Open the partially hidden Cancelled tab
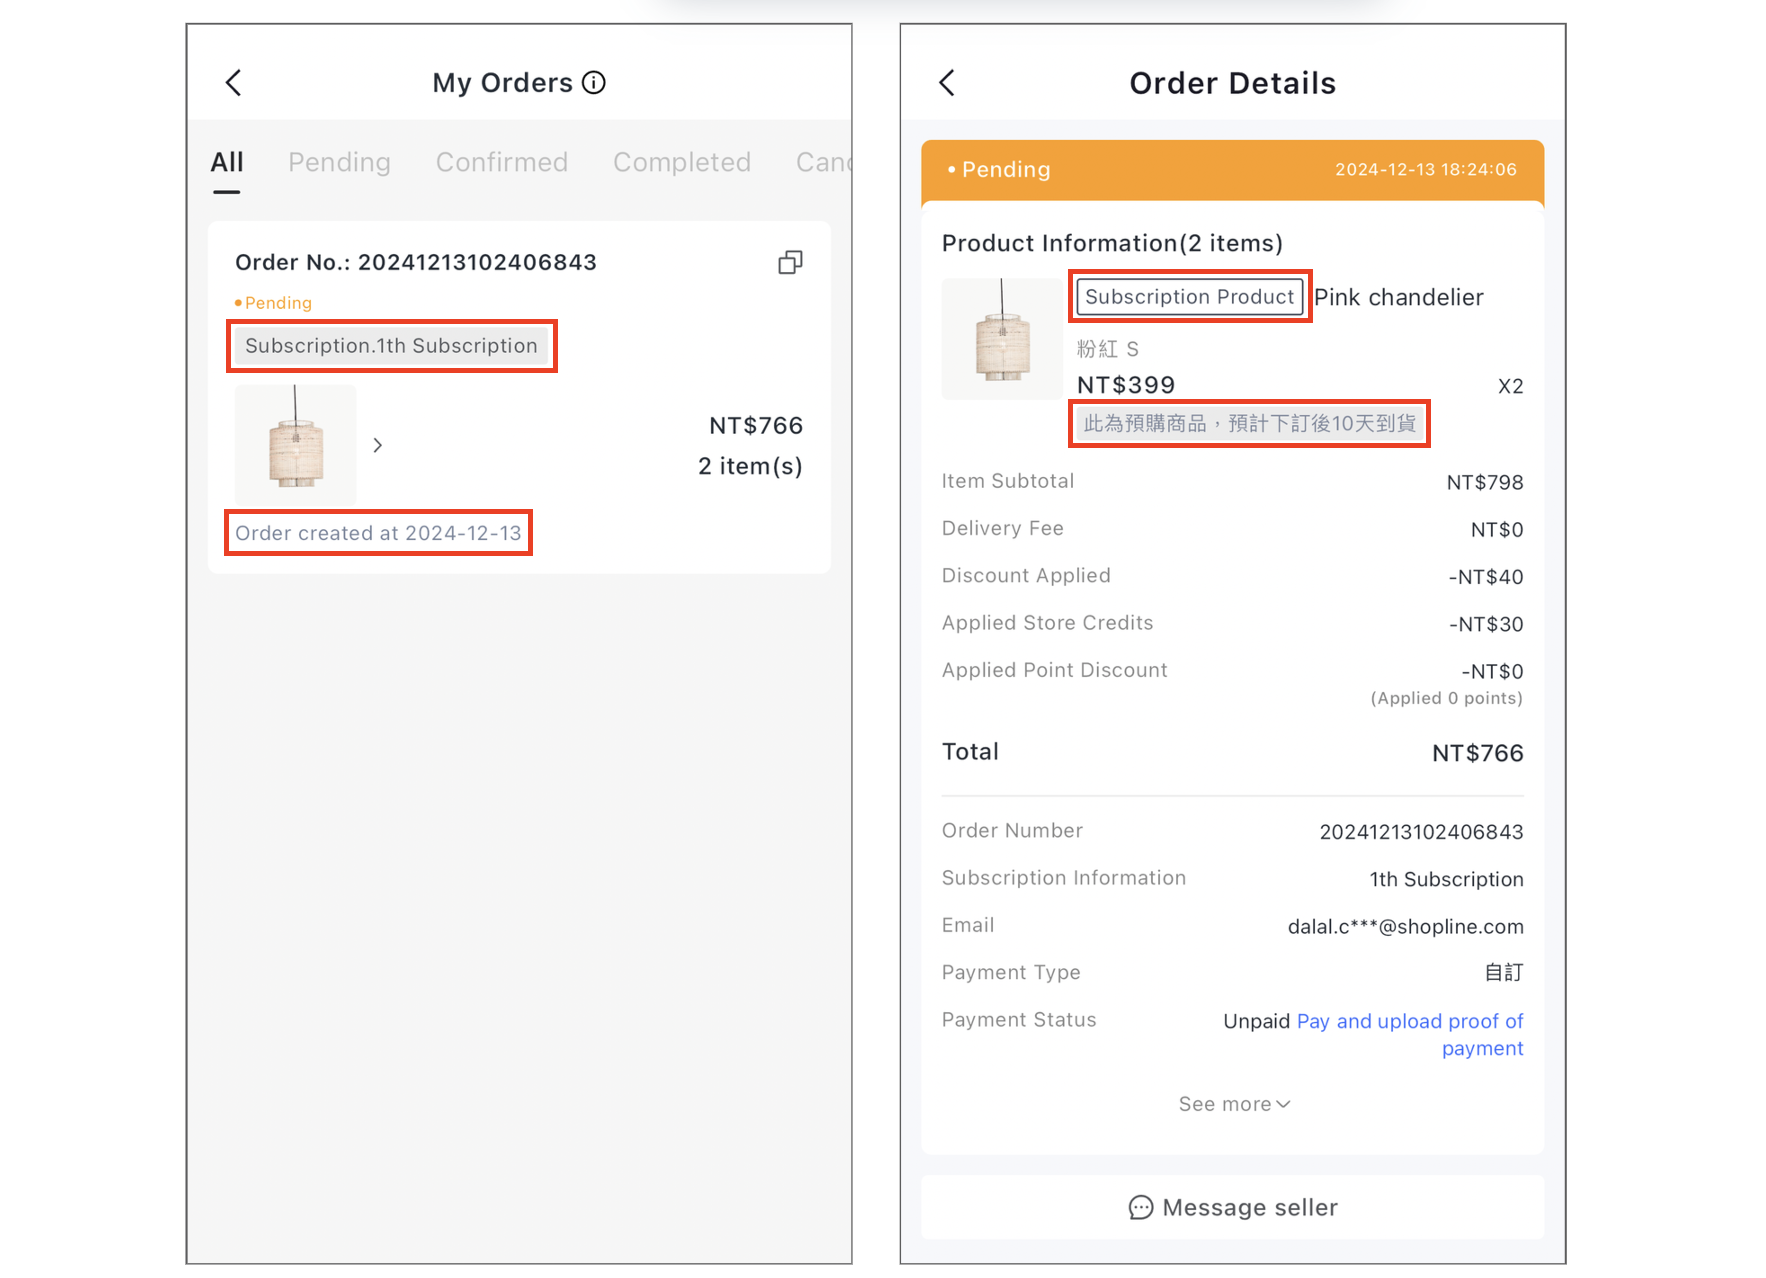Screen dimensions: 1766x1278 (823, 162)
